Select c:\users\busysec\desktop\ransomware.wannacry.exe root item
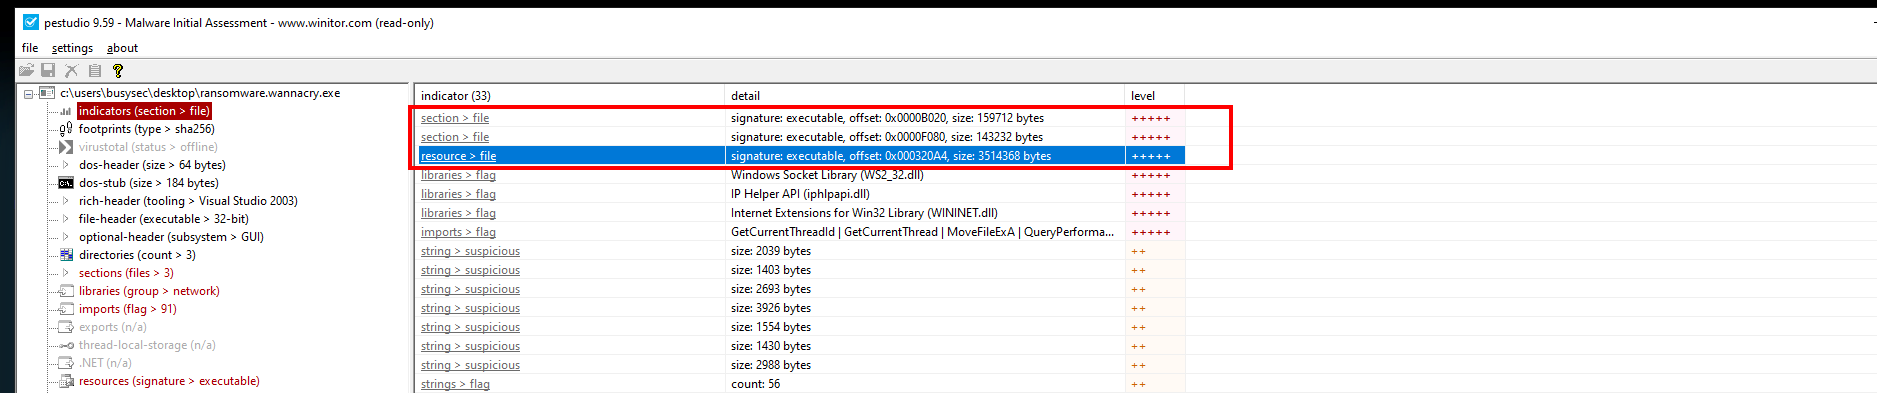 point(200,93)
